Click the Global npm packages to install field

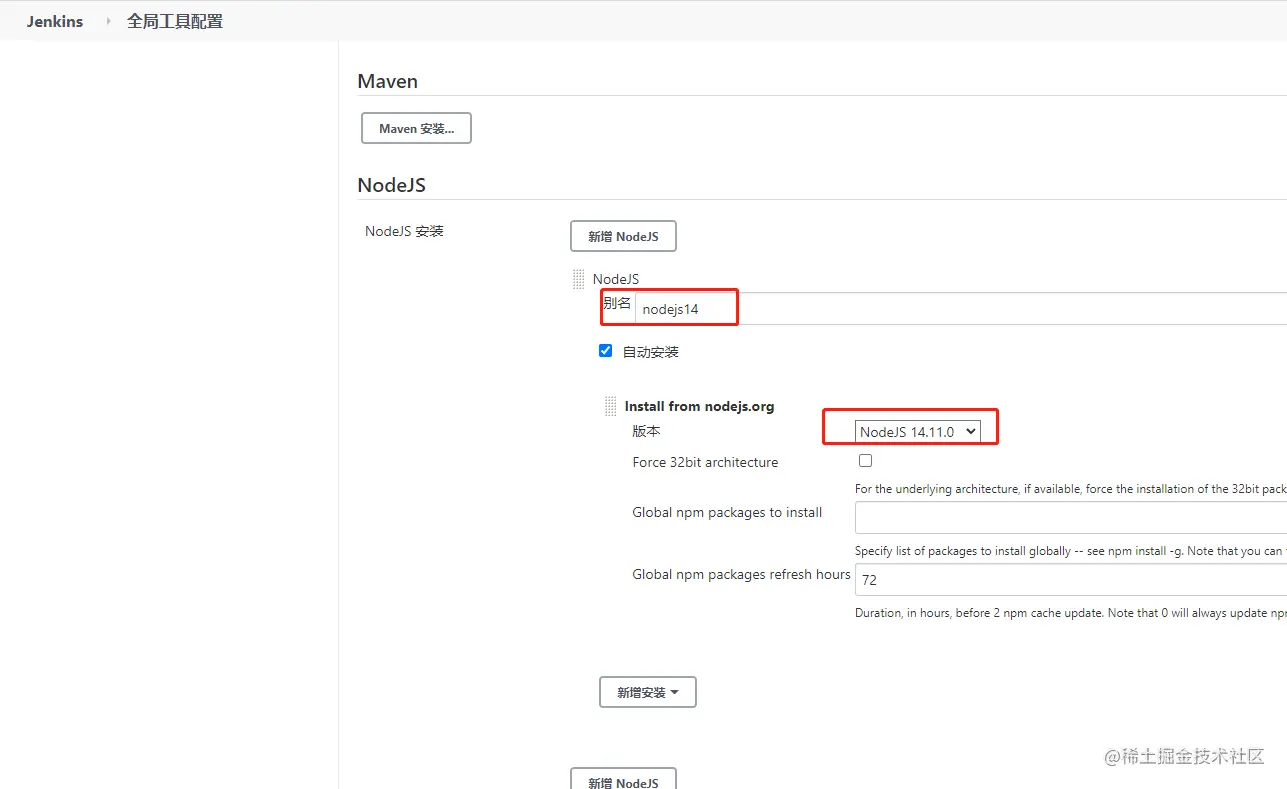(1071, 518)
